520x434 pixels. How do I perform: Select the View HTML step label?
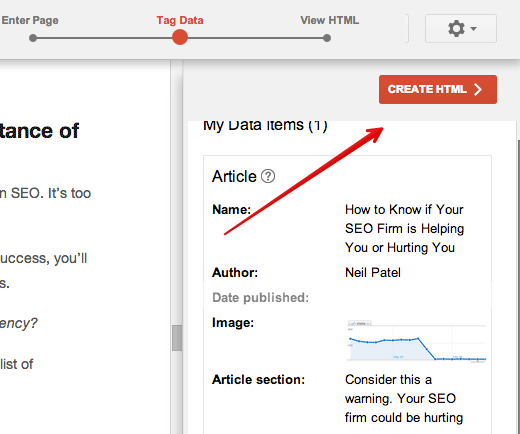(330, 20)
